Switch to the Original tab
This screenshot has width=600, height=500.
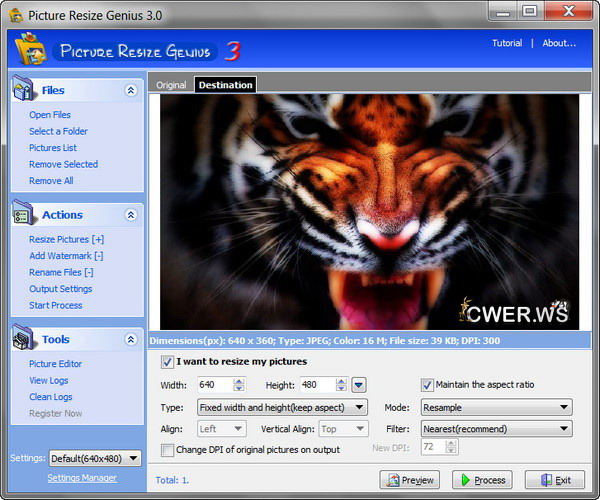[171, 85]
